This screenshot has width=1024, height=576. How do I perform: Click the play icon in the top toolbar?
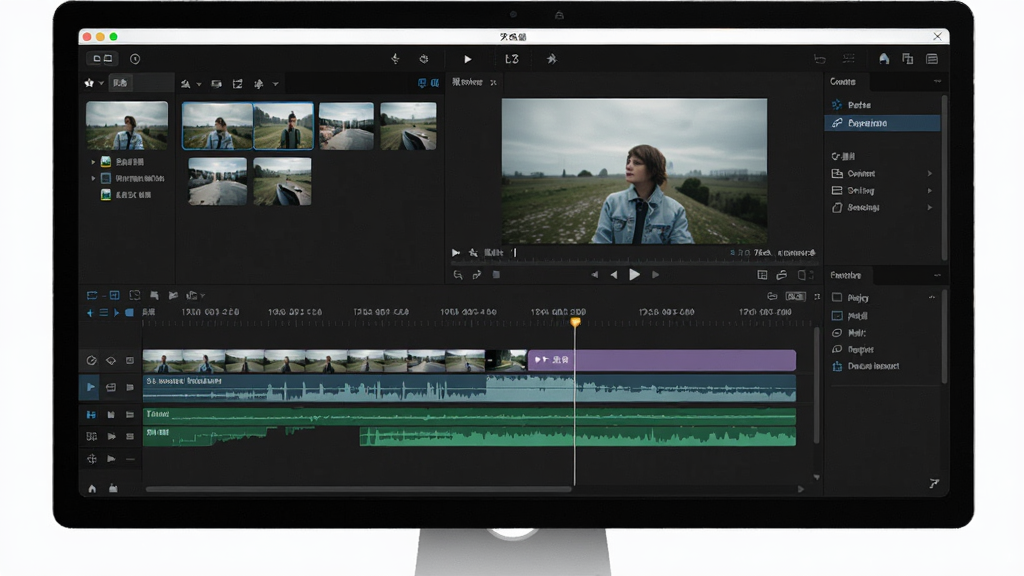coord(468,59)
